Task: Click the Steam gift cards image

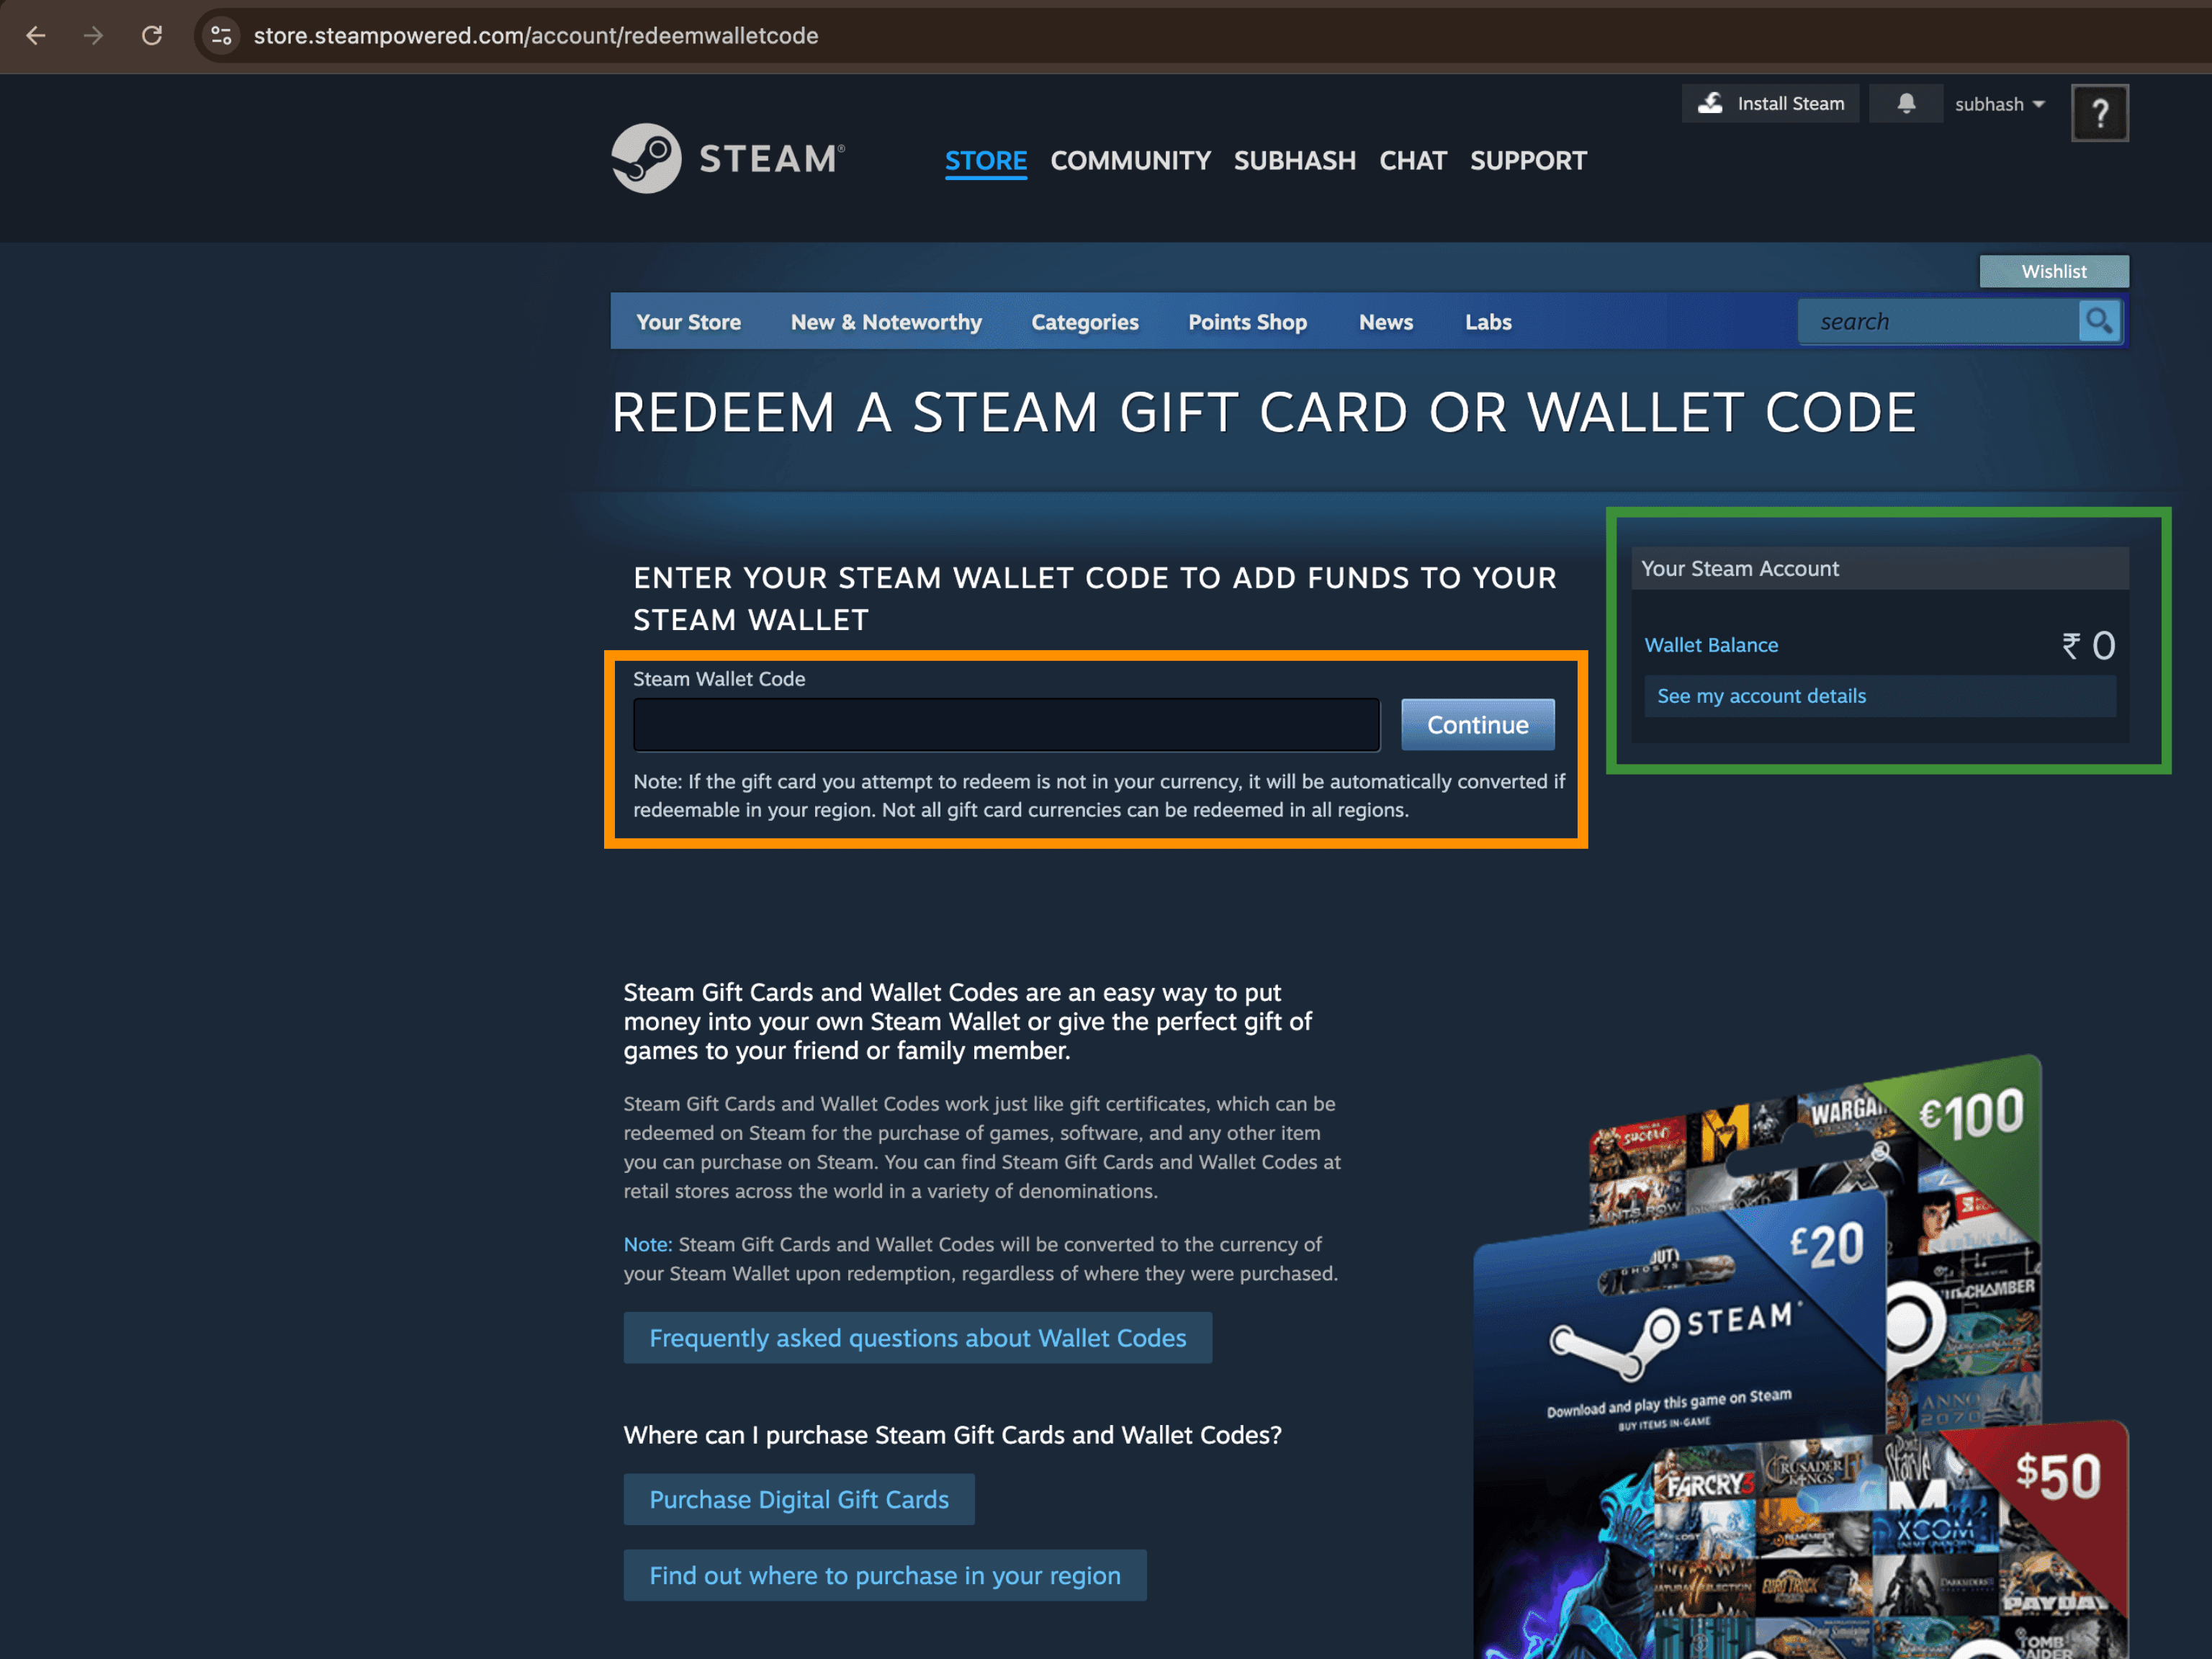Action: click(1800, 1356)
